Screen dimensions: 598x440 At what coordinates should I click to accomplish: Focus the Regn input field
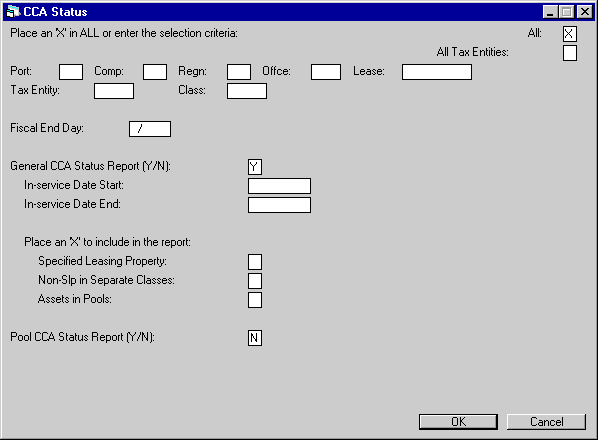(239, 72)
